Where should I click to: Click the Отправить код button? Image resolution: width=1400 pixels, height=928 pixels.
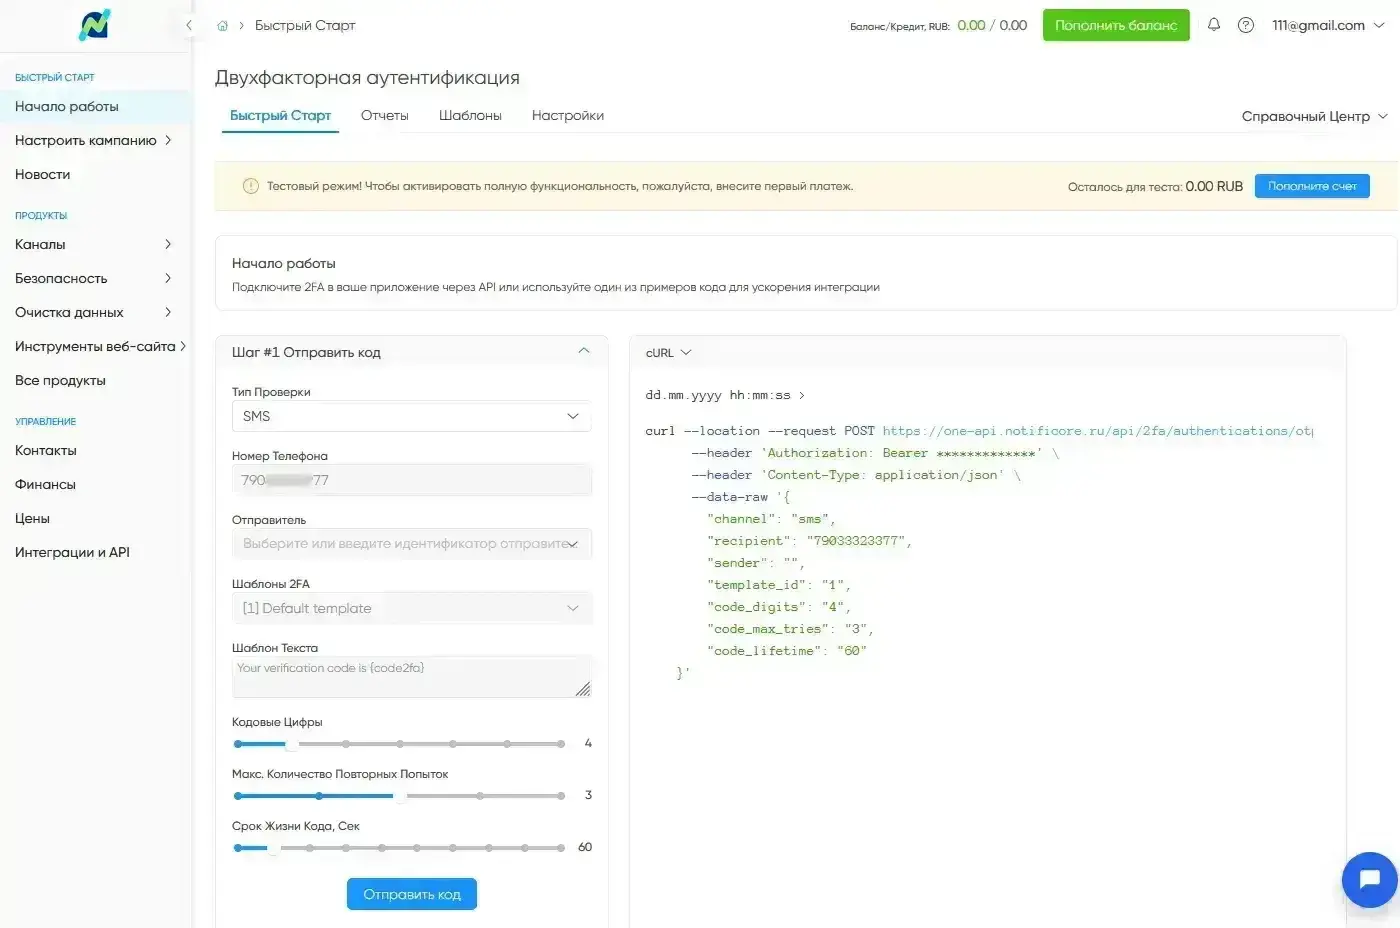pos(412,894)
